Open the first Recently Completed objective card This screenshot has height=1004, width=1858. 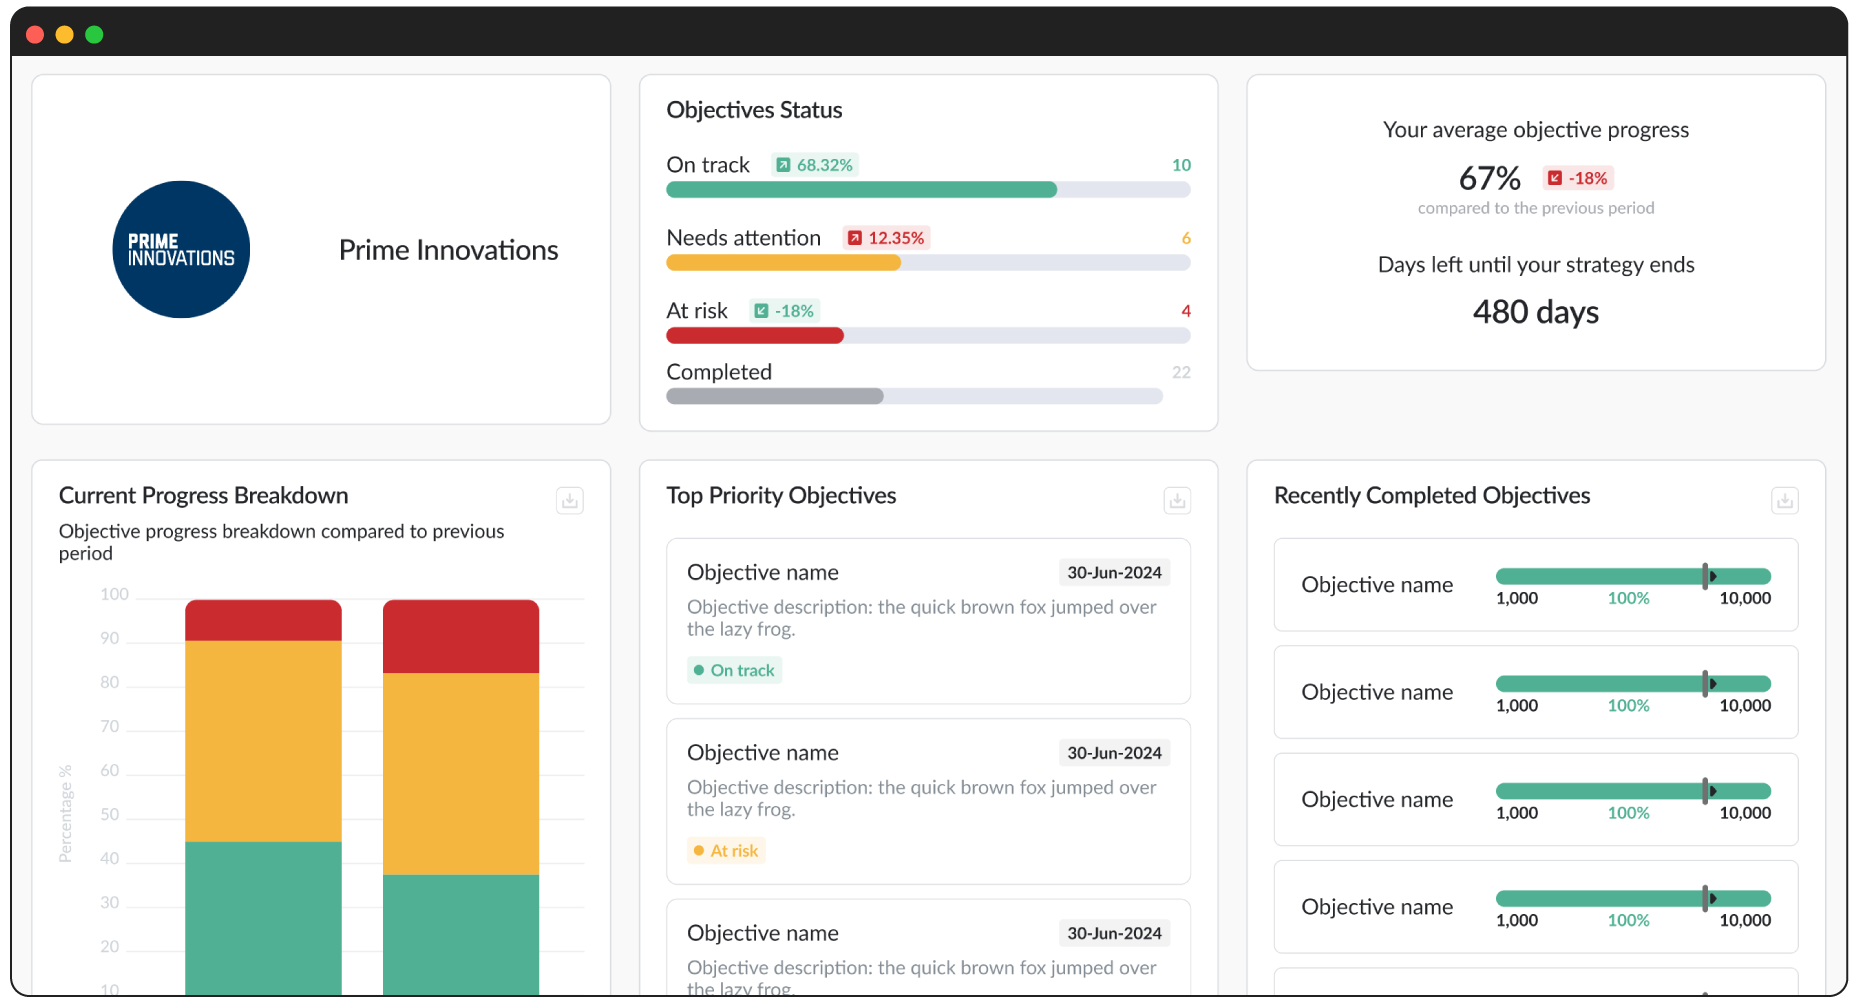tap(1536, 585)
